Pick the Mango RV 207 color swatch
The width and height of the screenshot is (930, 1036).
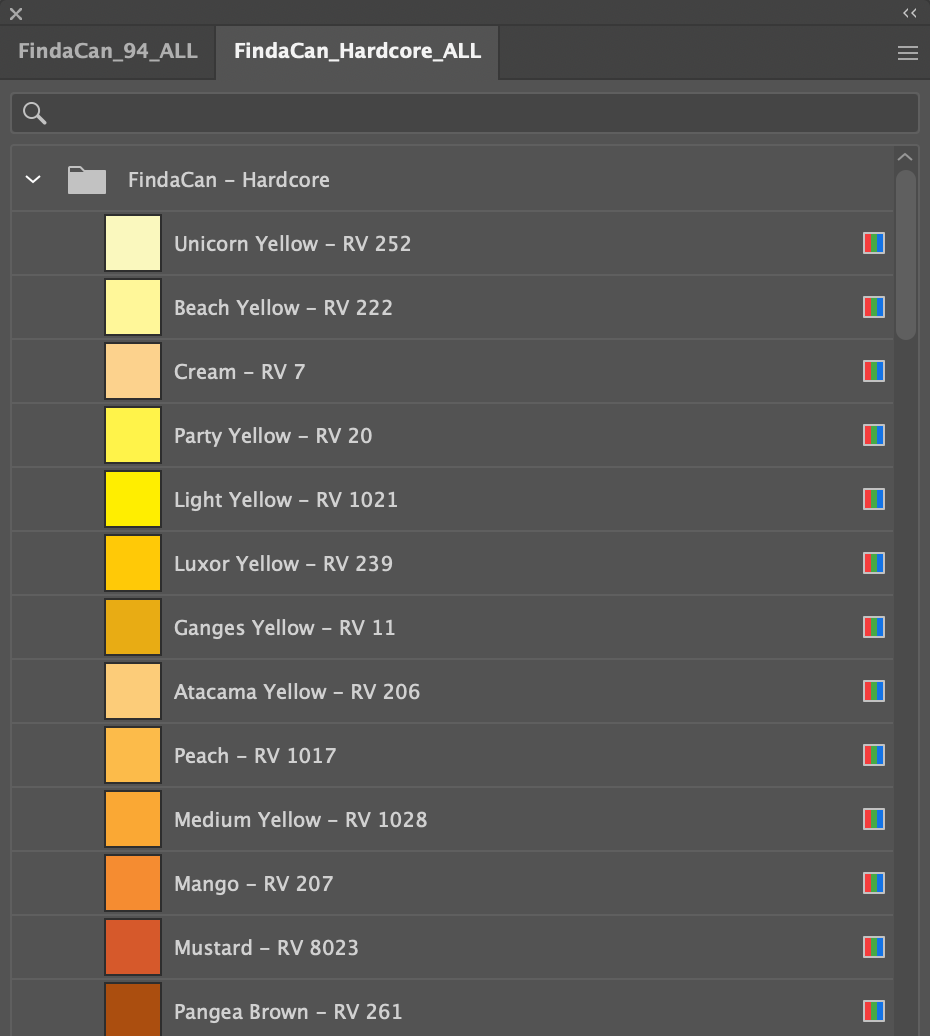point(133,883)
